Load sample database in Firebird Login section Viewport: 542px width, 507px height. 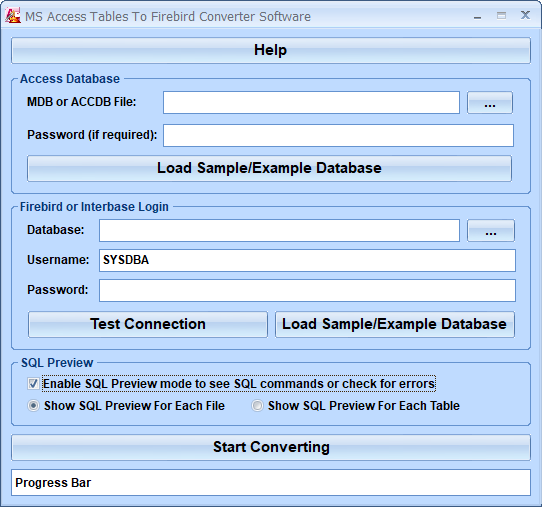[x=394, y=324]
